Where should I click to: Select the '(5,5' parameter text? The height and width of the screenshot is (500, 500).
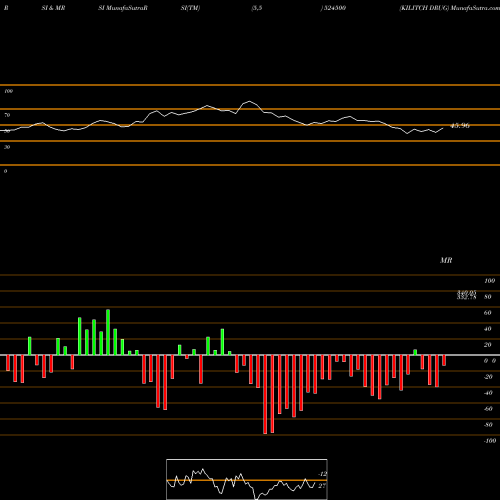[x=257, y=8]
